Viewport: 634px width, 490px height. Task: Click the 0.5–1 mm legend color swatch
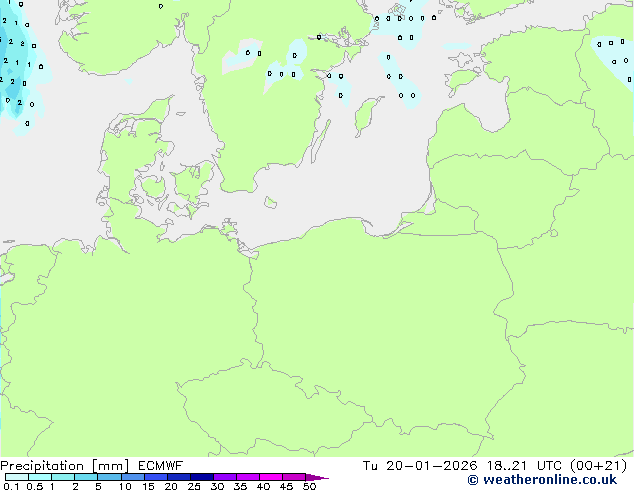coord(40,477)
